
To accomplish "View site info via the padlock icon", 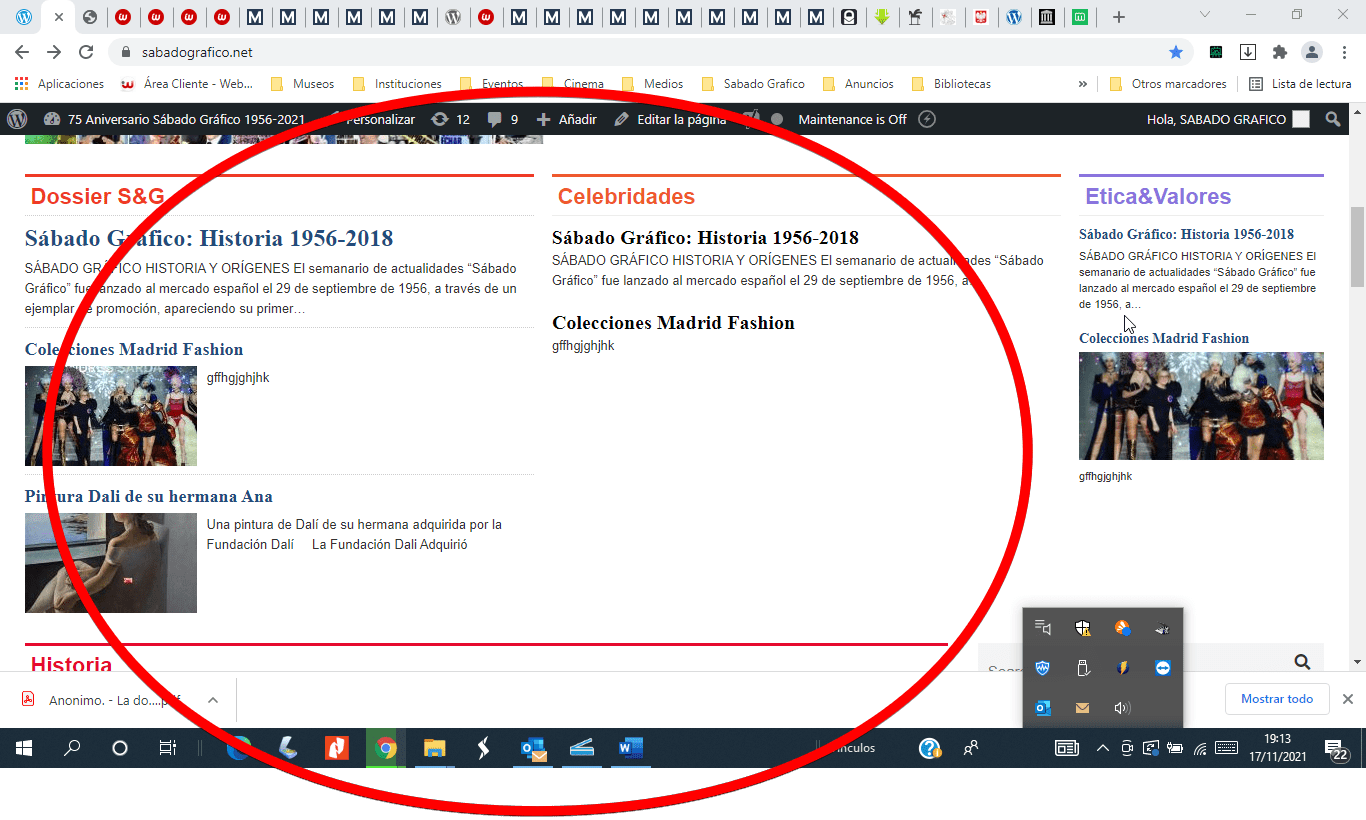I will click(125, 52).
